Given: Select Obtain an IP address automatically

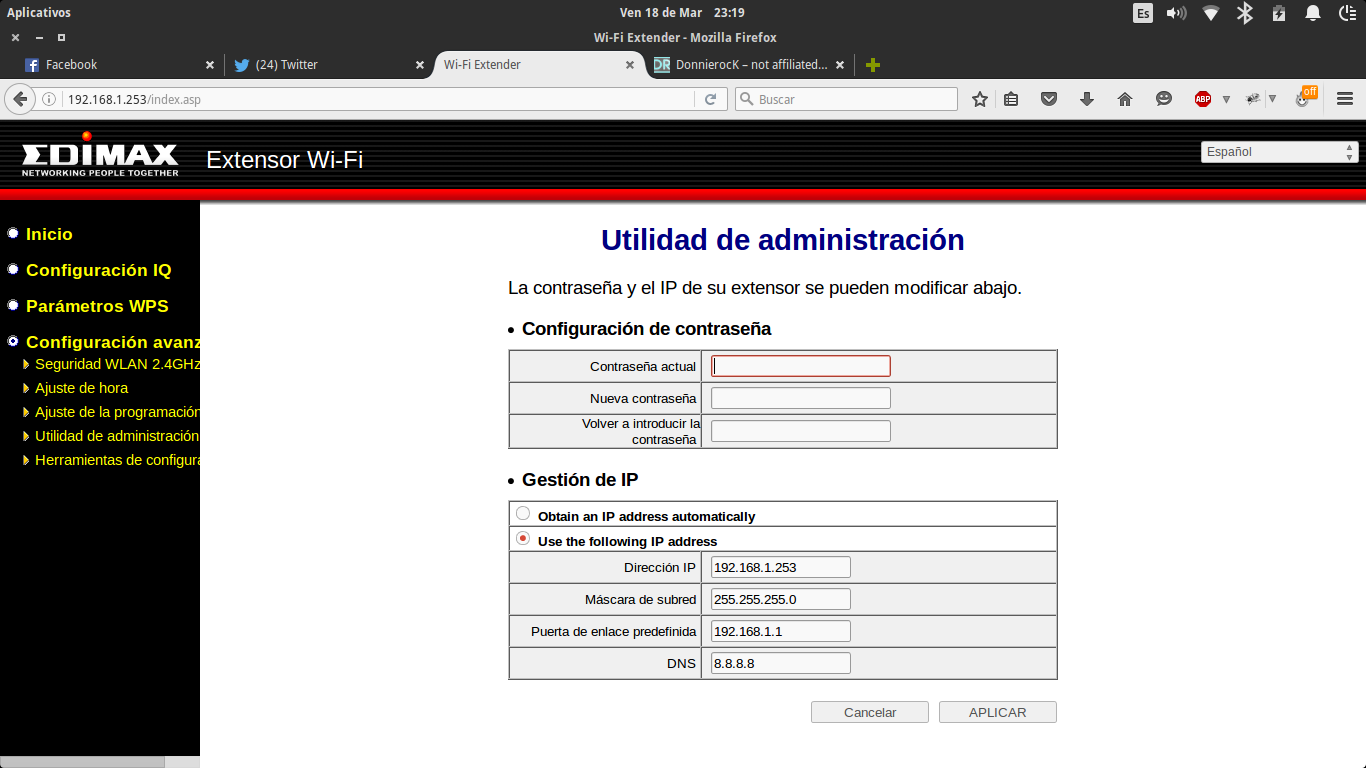Looking at the screenshot, I should (x=522, y=512).
